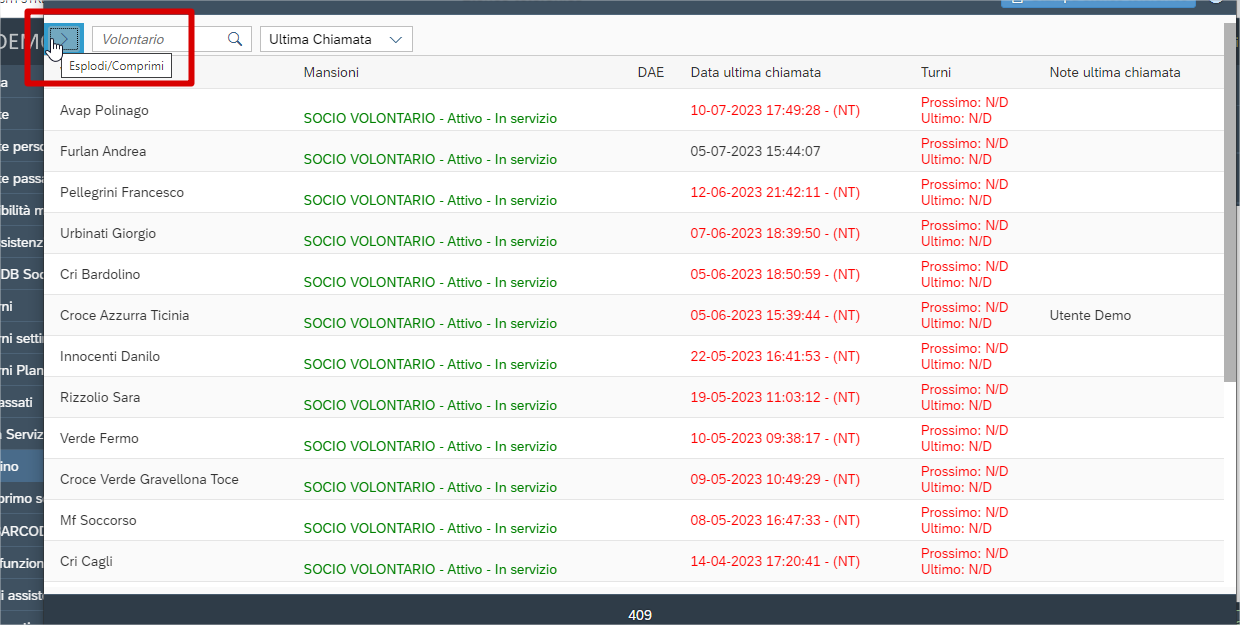Image resolution: width=1240 pixels, height=625 pixels.
Task: Click the vertical scrollbar thumb
Action: (x=1231, y=200)
